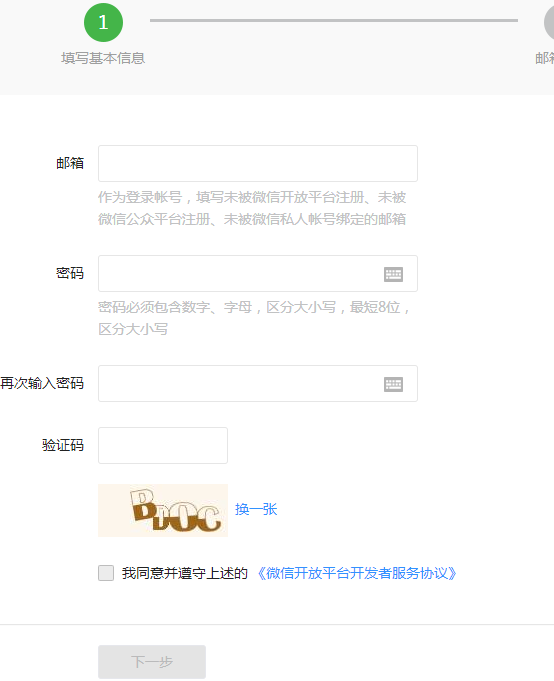Focus the 密码 password input field
Image resolution: width=554 pixels, height=681 pixels.
pyautogui.click(x=258, y=274)
